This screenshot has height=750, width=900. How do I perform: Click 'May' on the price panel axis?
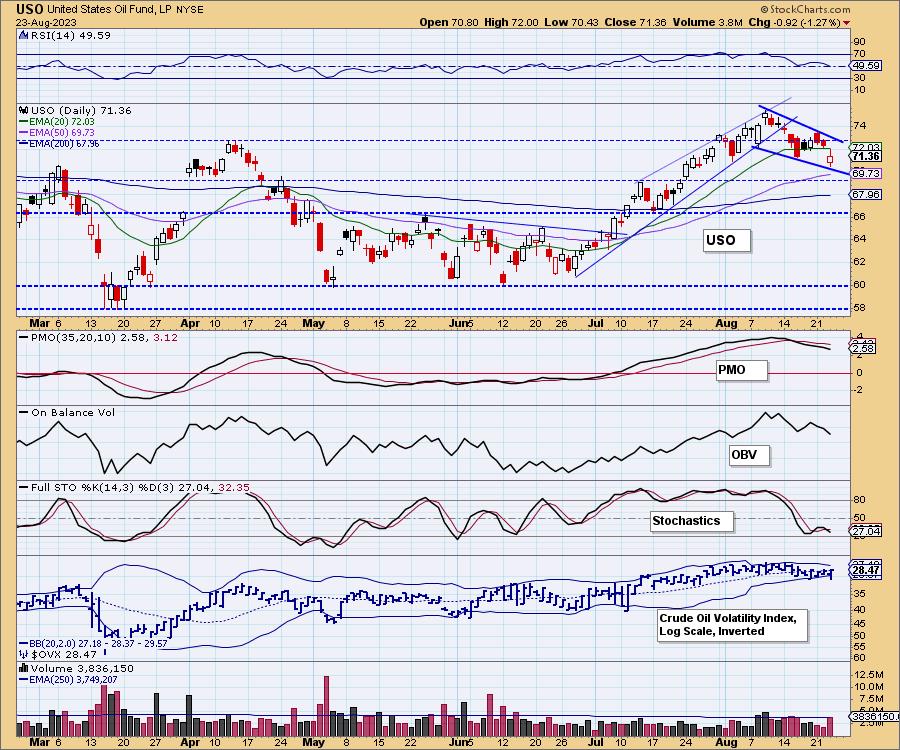tap(313, 323)
